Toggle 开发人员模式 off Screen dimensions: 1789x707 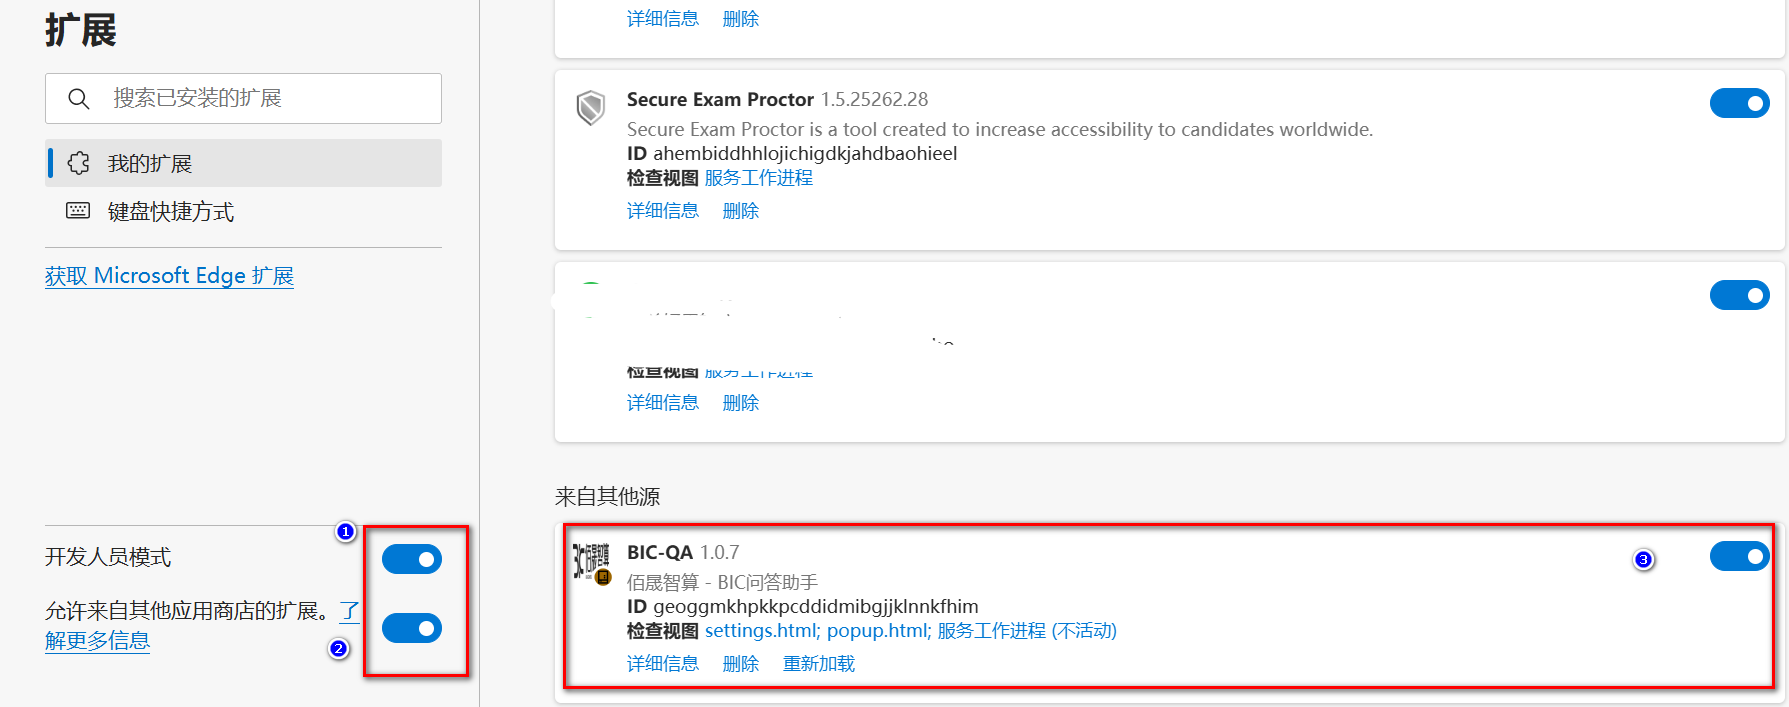[412, 559]
